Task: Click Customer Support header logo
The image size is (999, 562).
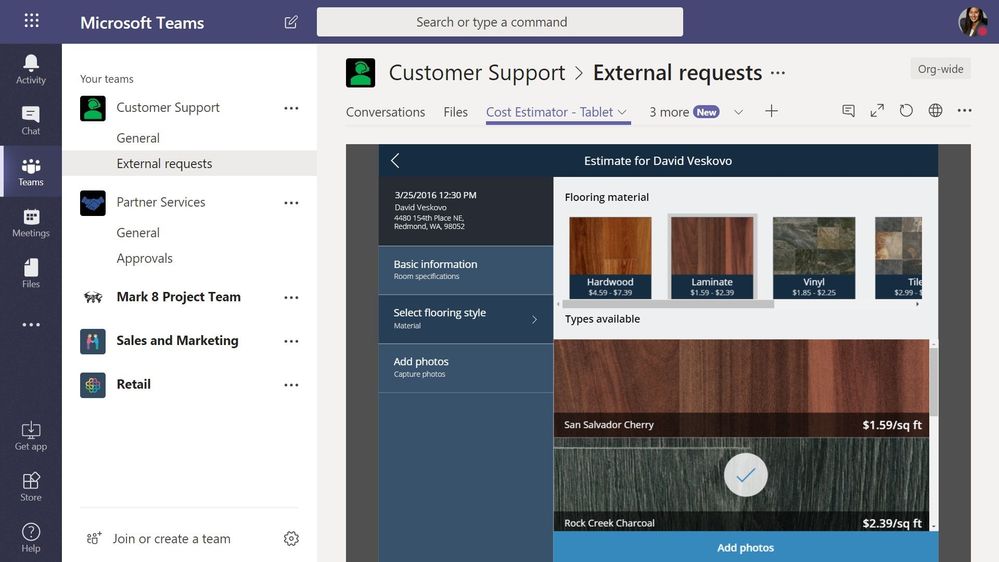Action: (x=361, y=73)
